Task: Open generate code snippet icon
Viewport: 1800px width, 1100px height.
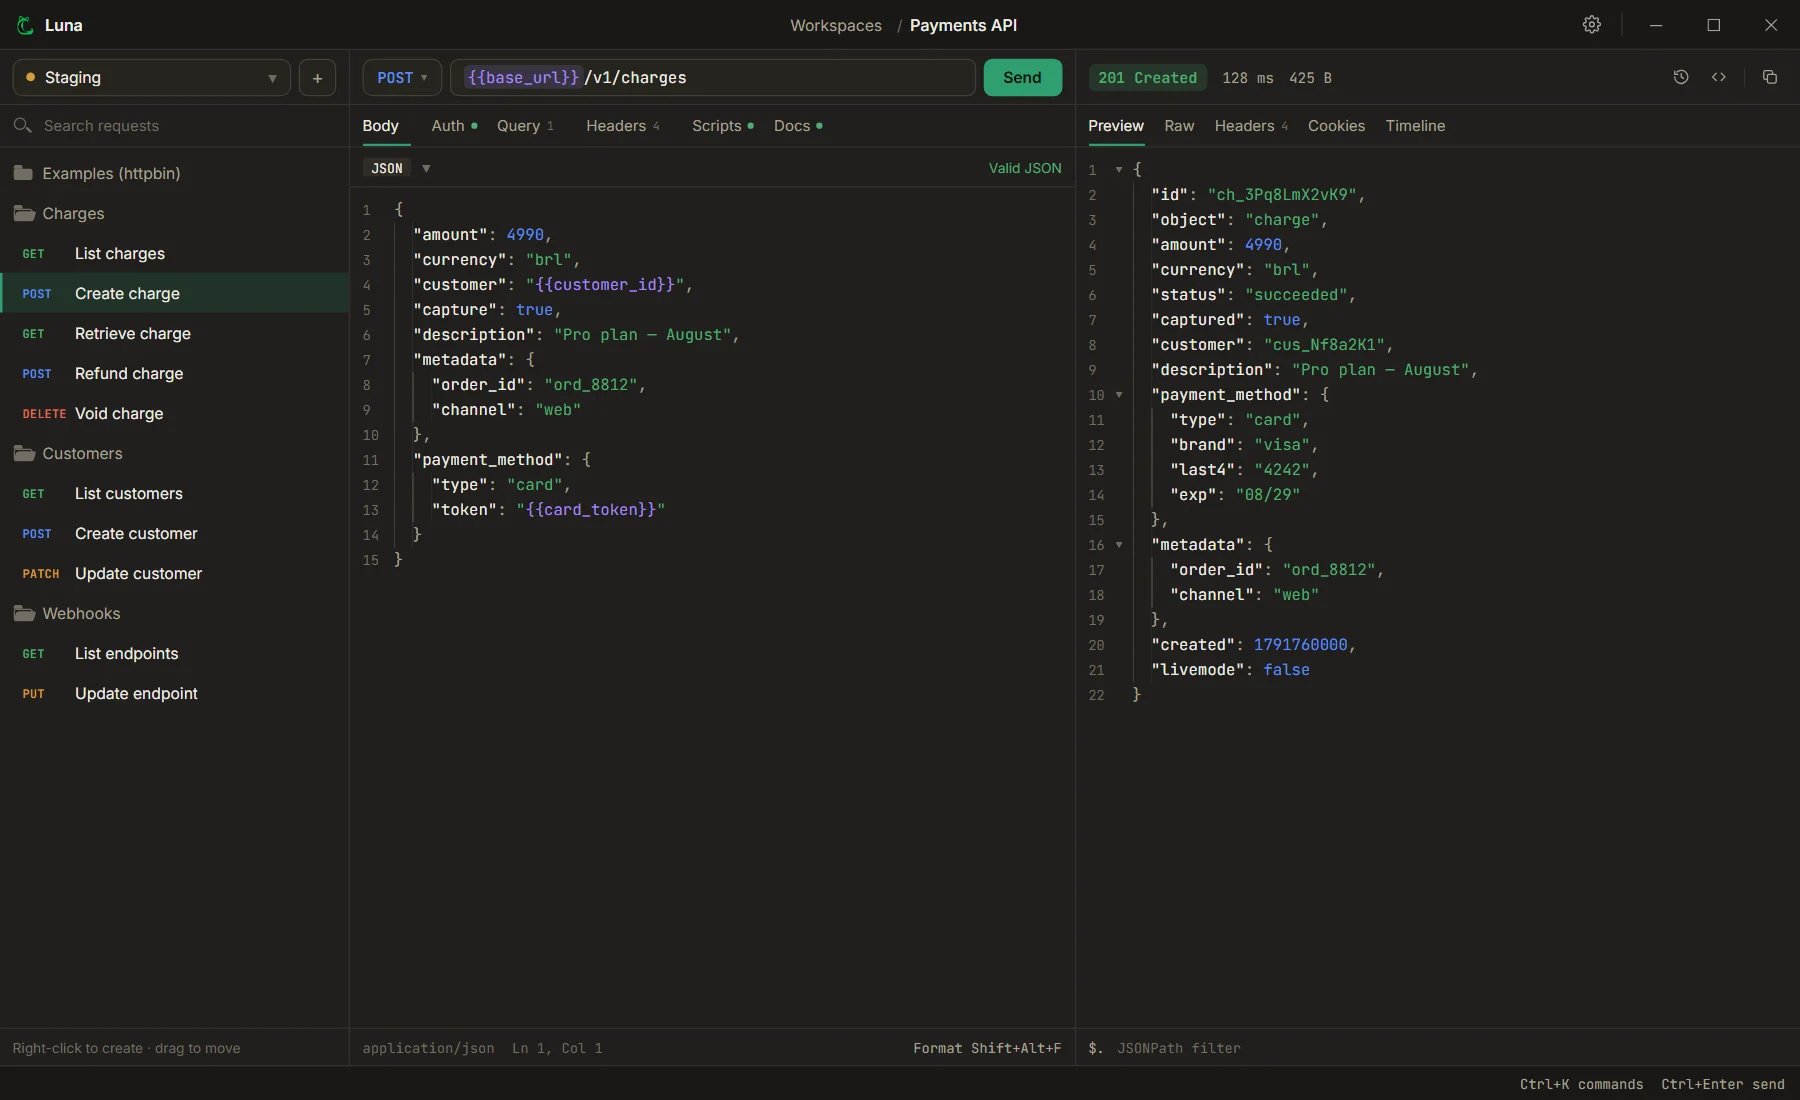Action: pyautogui.click(x=1719, y=77)
